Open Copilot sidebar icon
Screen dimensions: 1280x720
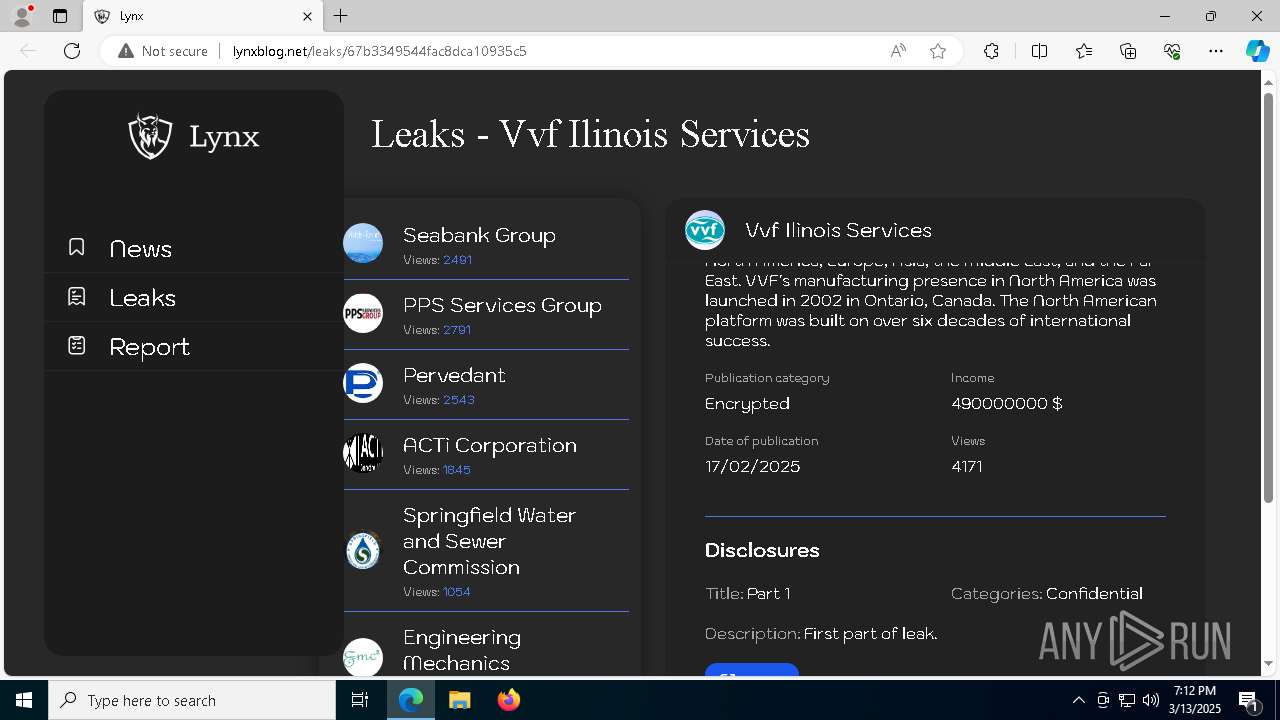pyautogui.click(x=1257, y=51)
